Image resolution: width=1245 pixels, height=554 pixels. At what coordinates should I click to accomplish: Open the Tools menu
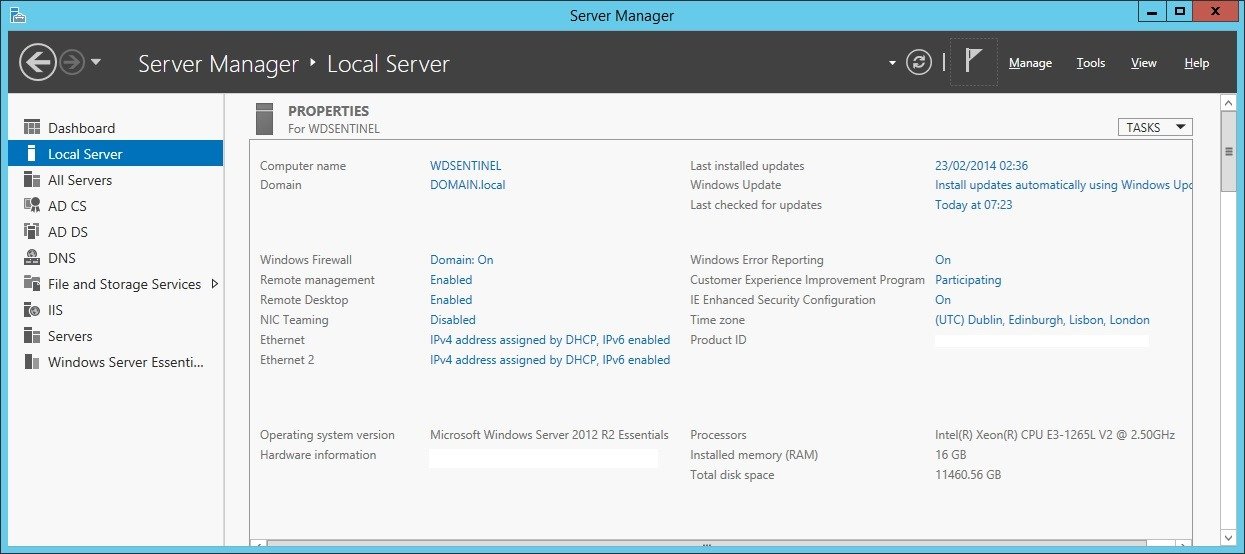pos(1091,63)
